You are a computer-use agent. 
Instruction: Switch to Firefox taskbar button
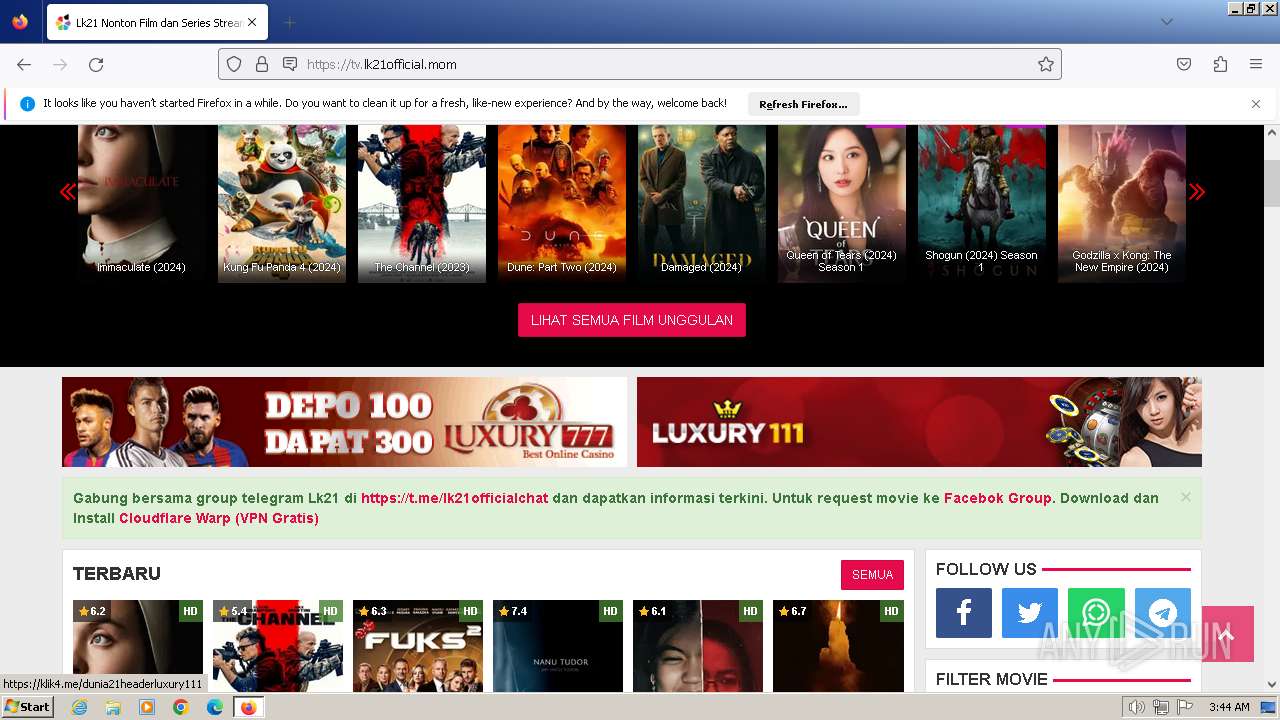tap(248, 707)
